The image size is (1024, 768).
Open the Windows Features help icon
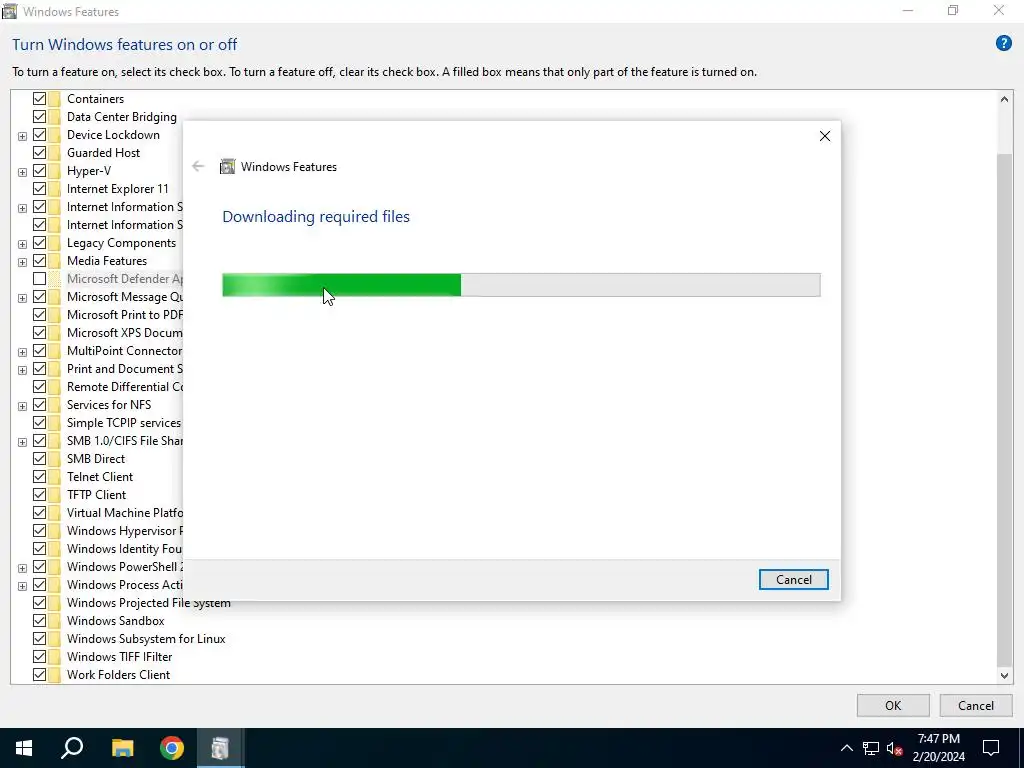[1003, 44]
